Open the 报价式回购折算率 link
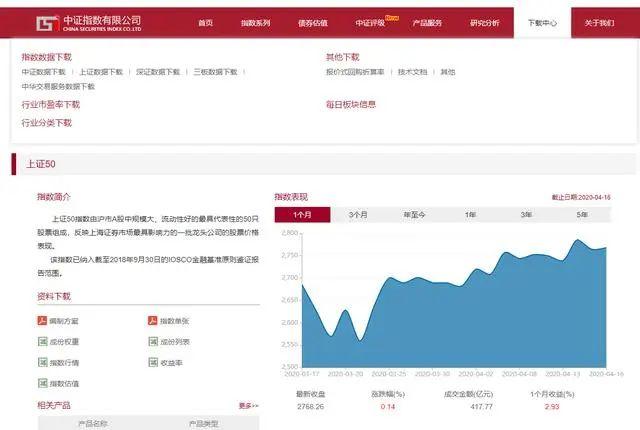Image resolution: width=640 pixels, height=430 pixels. tap(355, 72)
